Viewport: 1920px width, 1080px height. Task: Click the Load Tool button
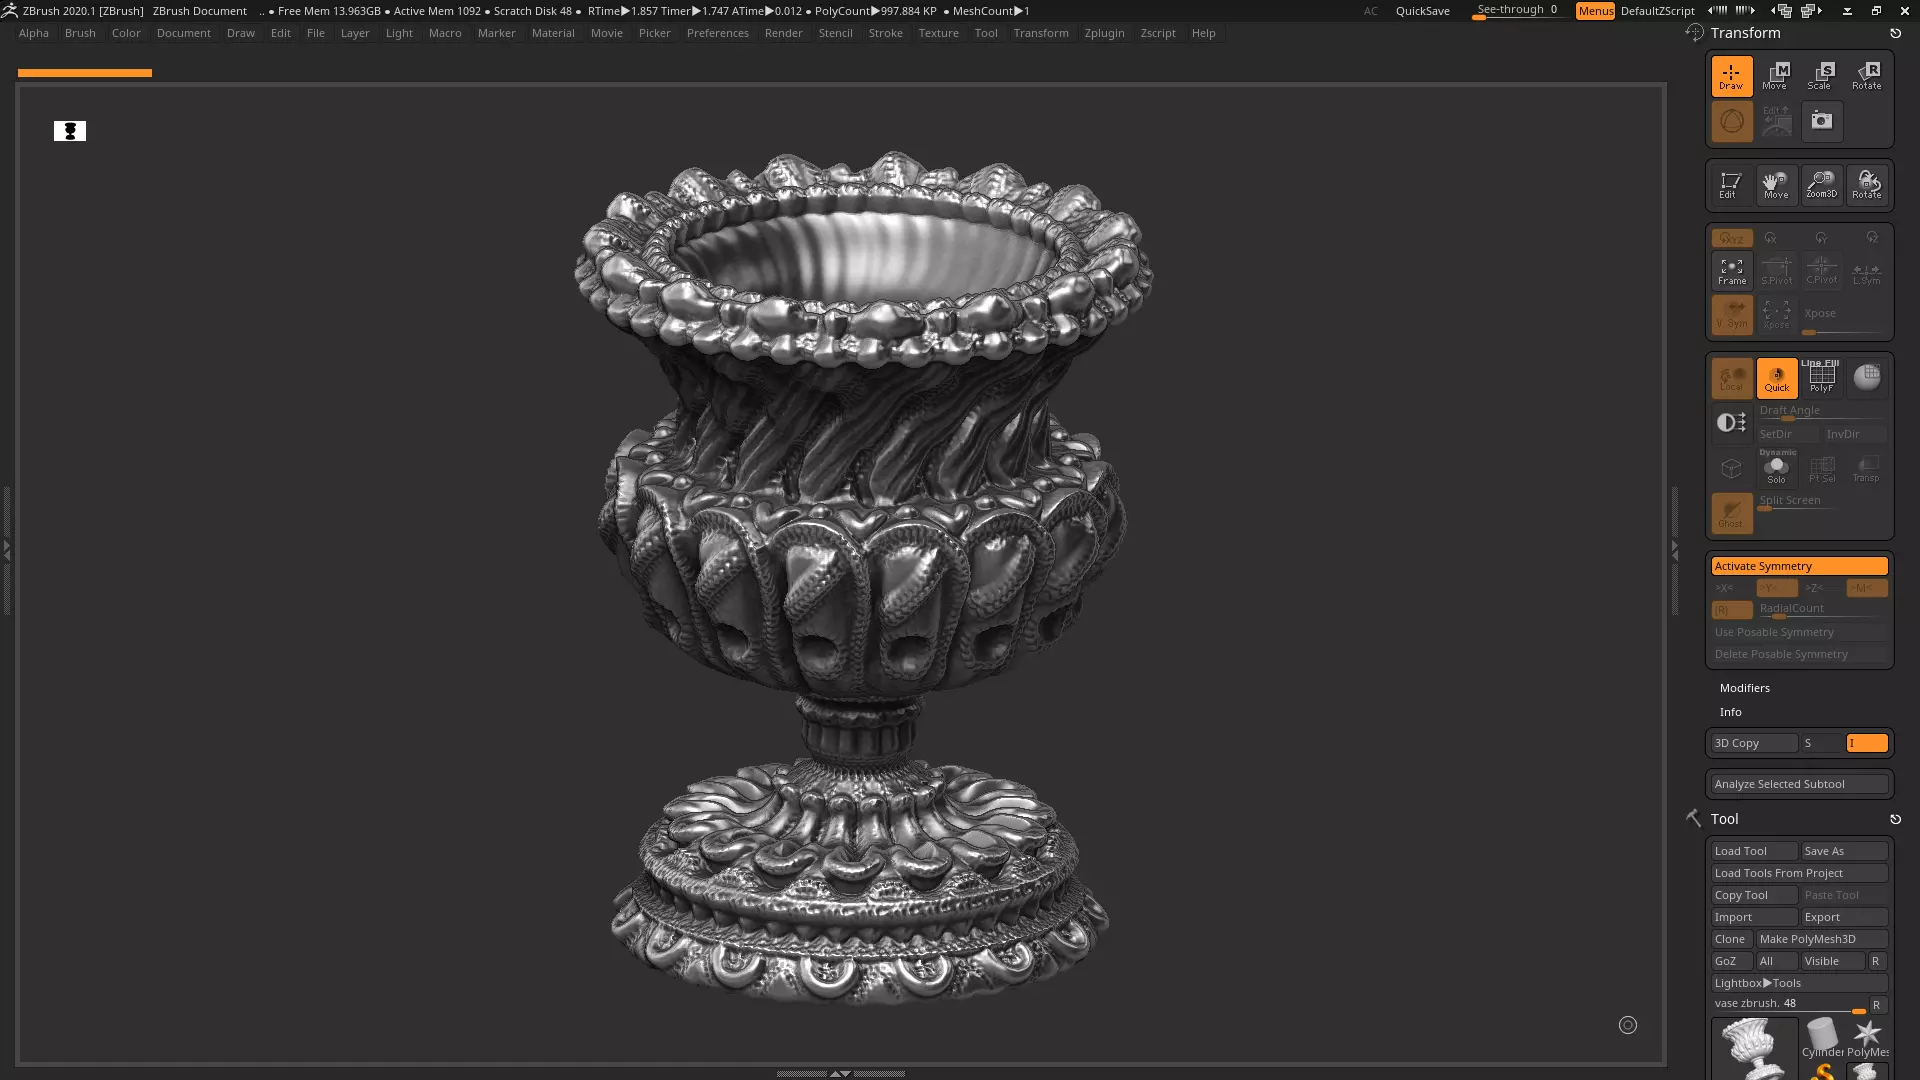click(1754, 851)
